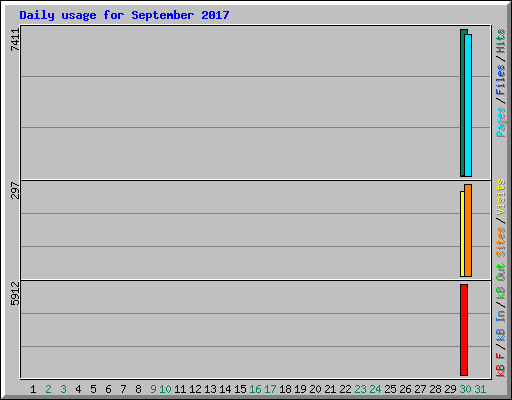Click day 19 on the x-axis

click(300, 389)
